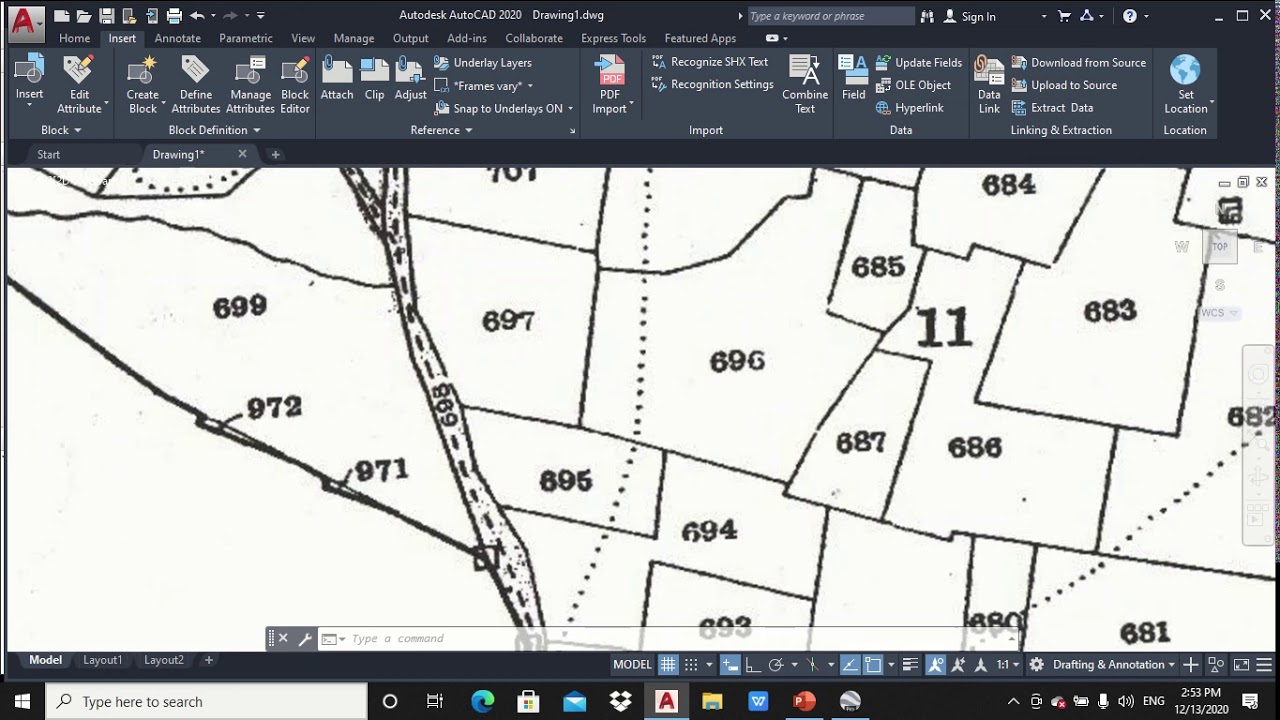Click the Update Fields button

[918, 62]
